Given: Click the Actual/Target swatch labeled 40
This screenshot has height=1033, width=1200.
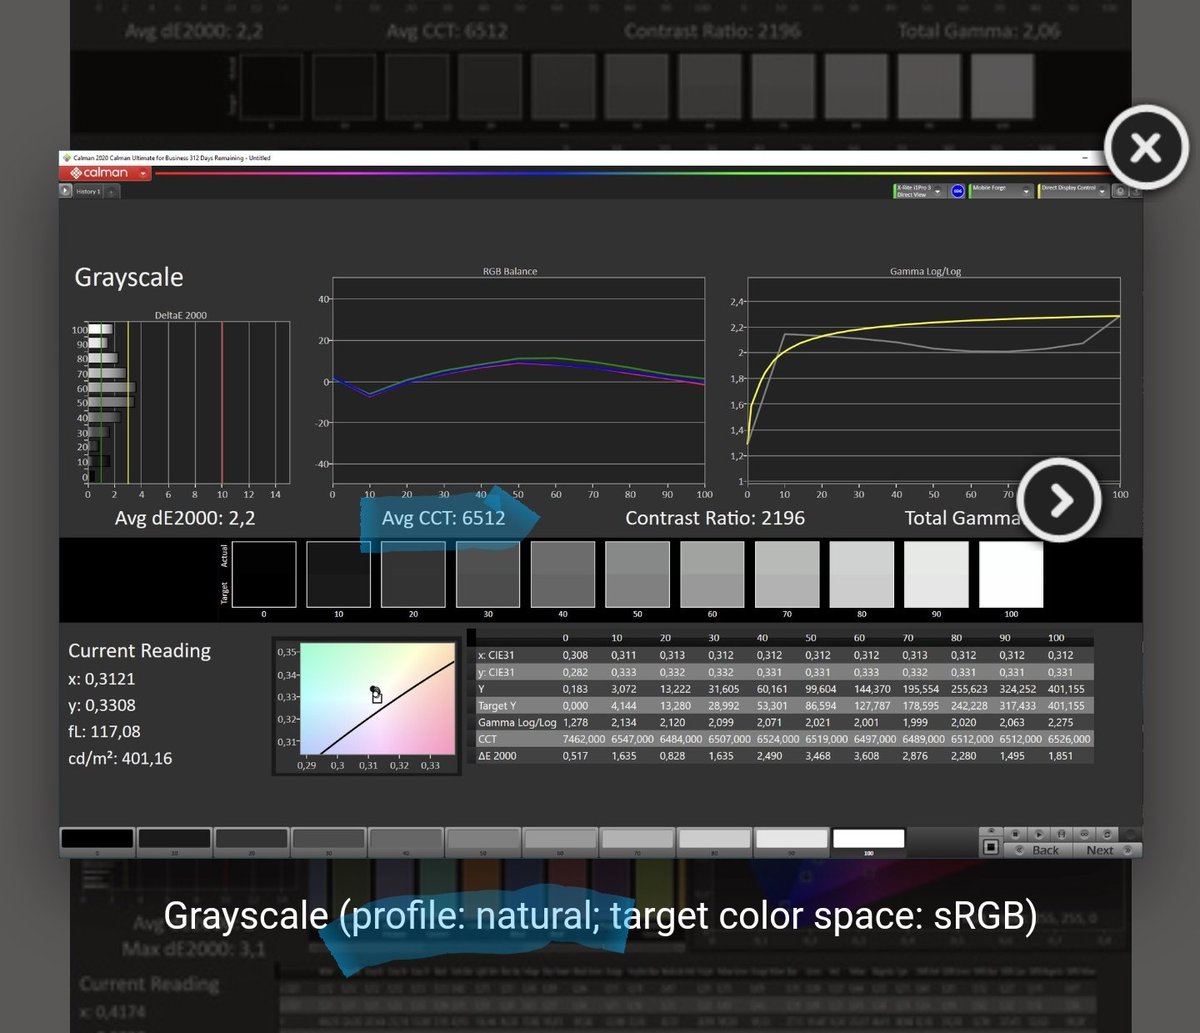Looking at the screenshot, I should [x=563, y=574].
